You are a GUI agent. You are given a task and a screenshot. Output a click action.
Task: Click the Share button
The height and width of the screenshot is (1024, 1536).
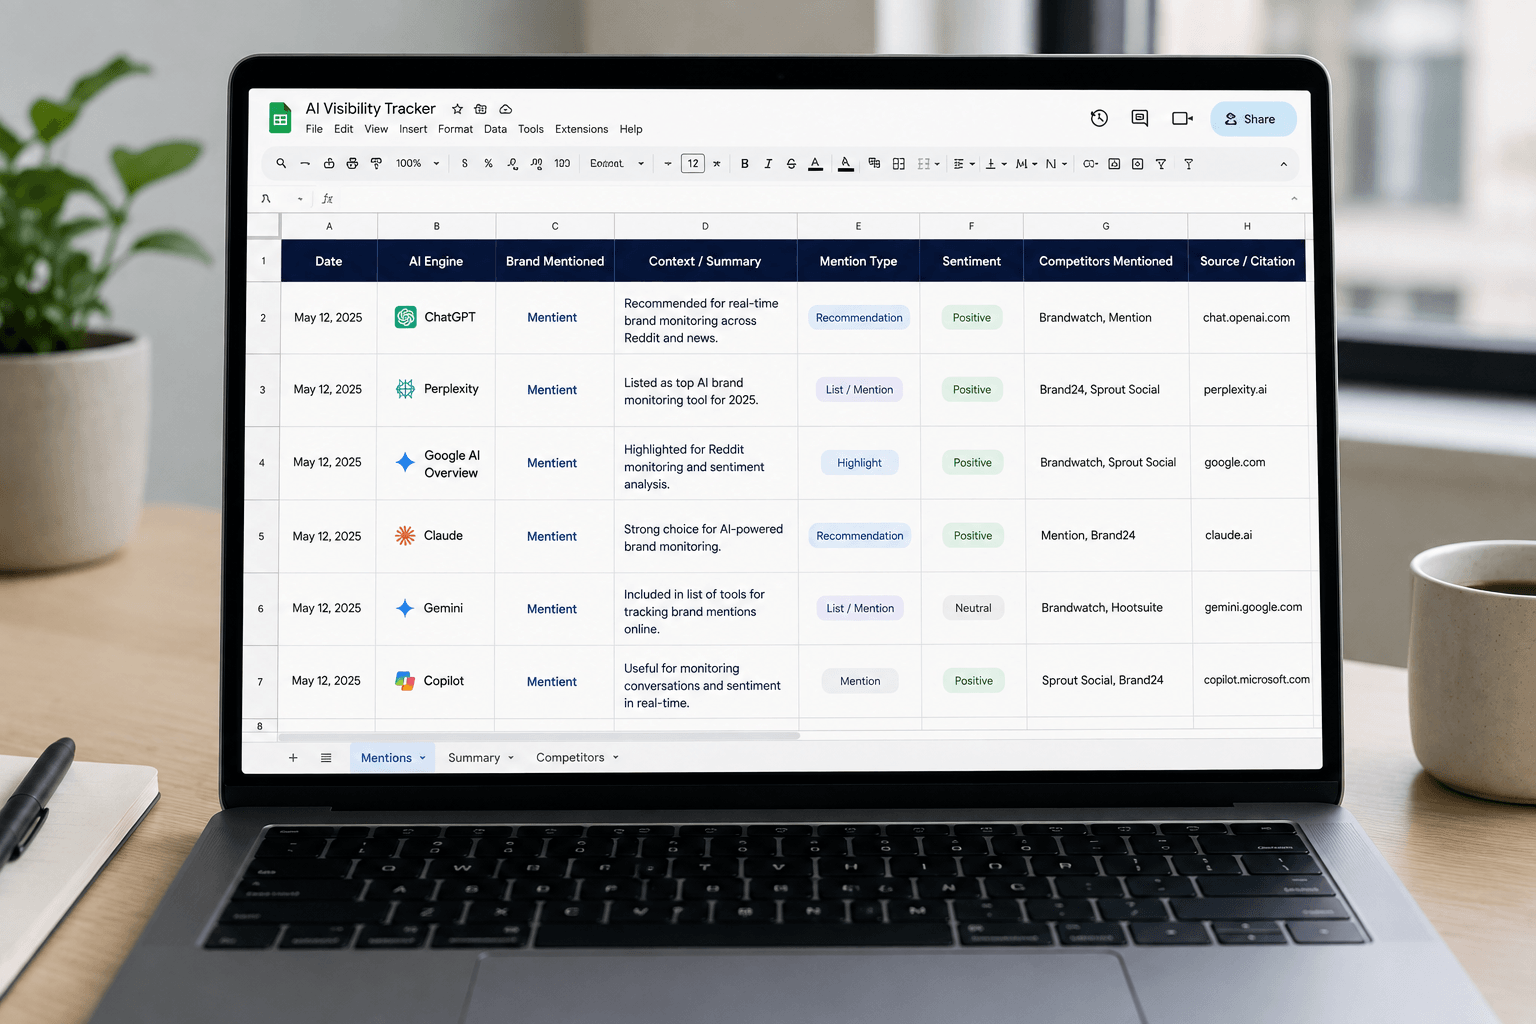(x=1253, y=119)
